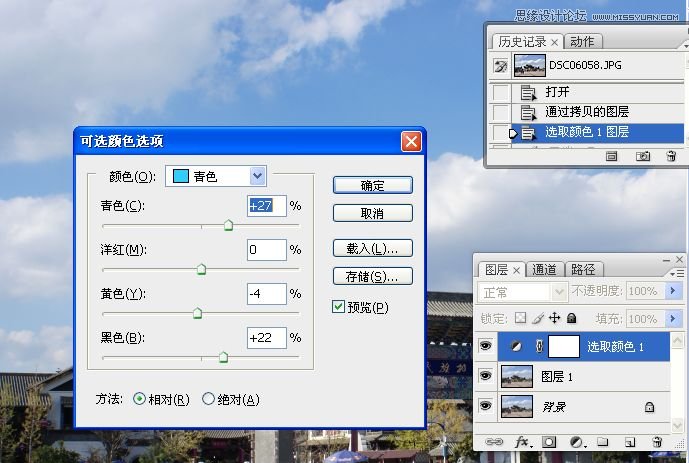Click the 图层 1 layer thumbnail
Viewport: 689px width, 463px height.
pos(517,376)
